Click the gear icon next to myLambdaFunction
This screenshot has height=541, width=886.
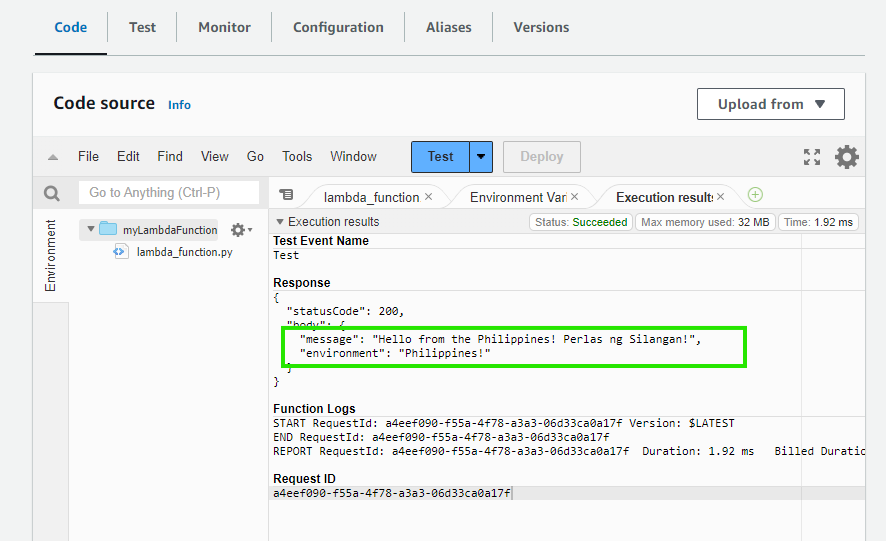coord(238,230)
